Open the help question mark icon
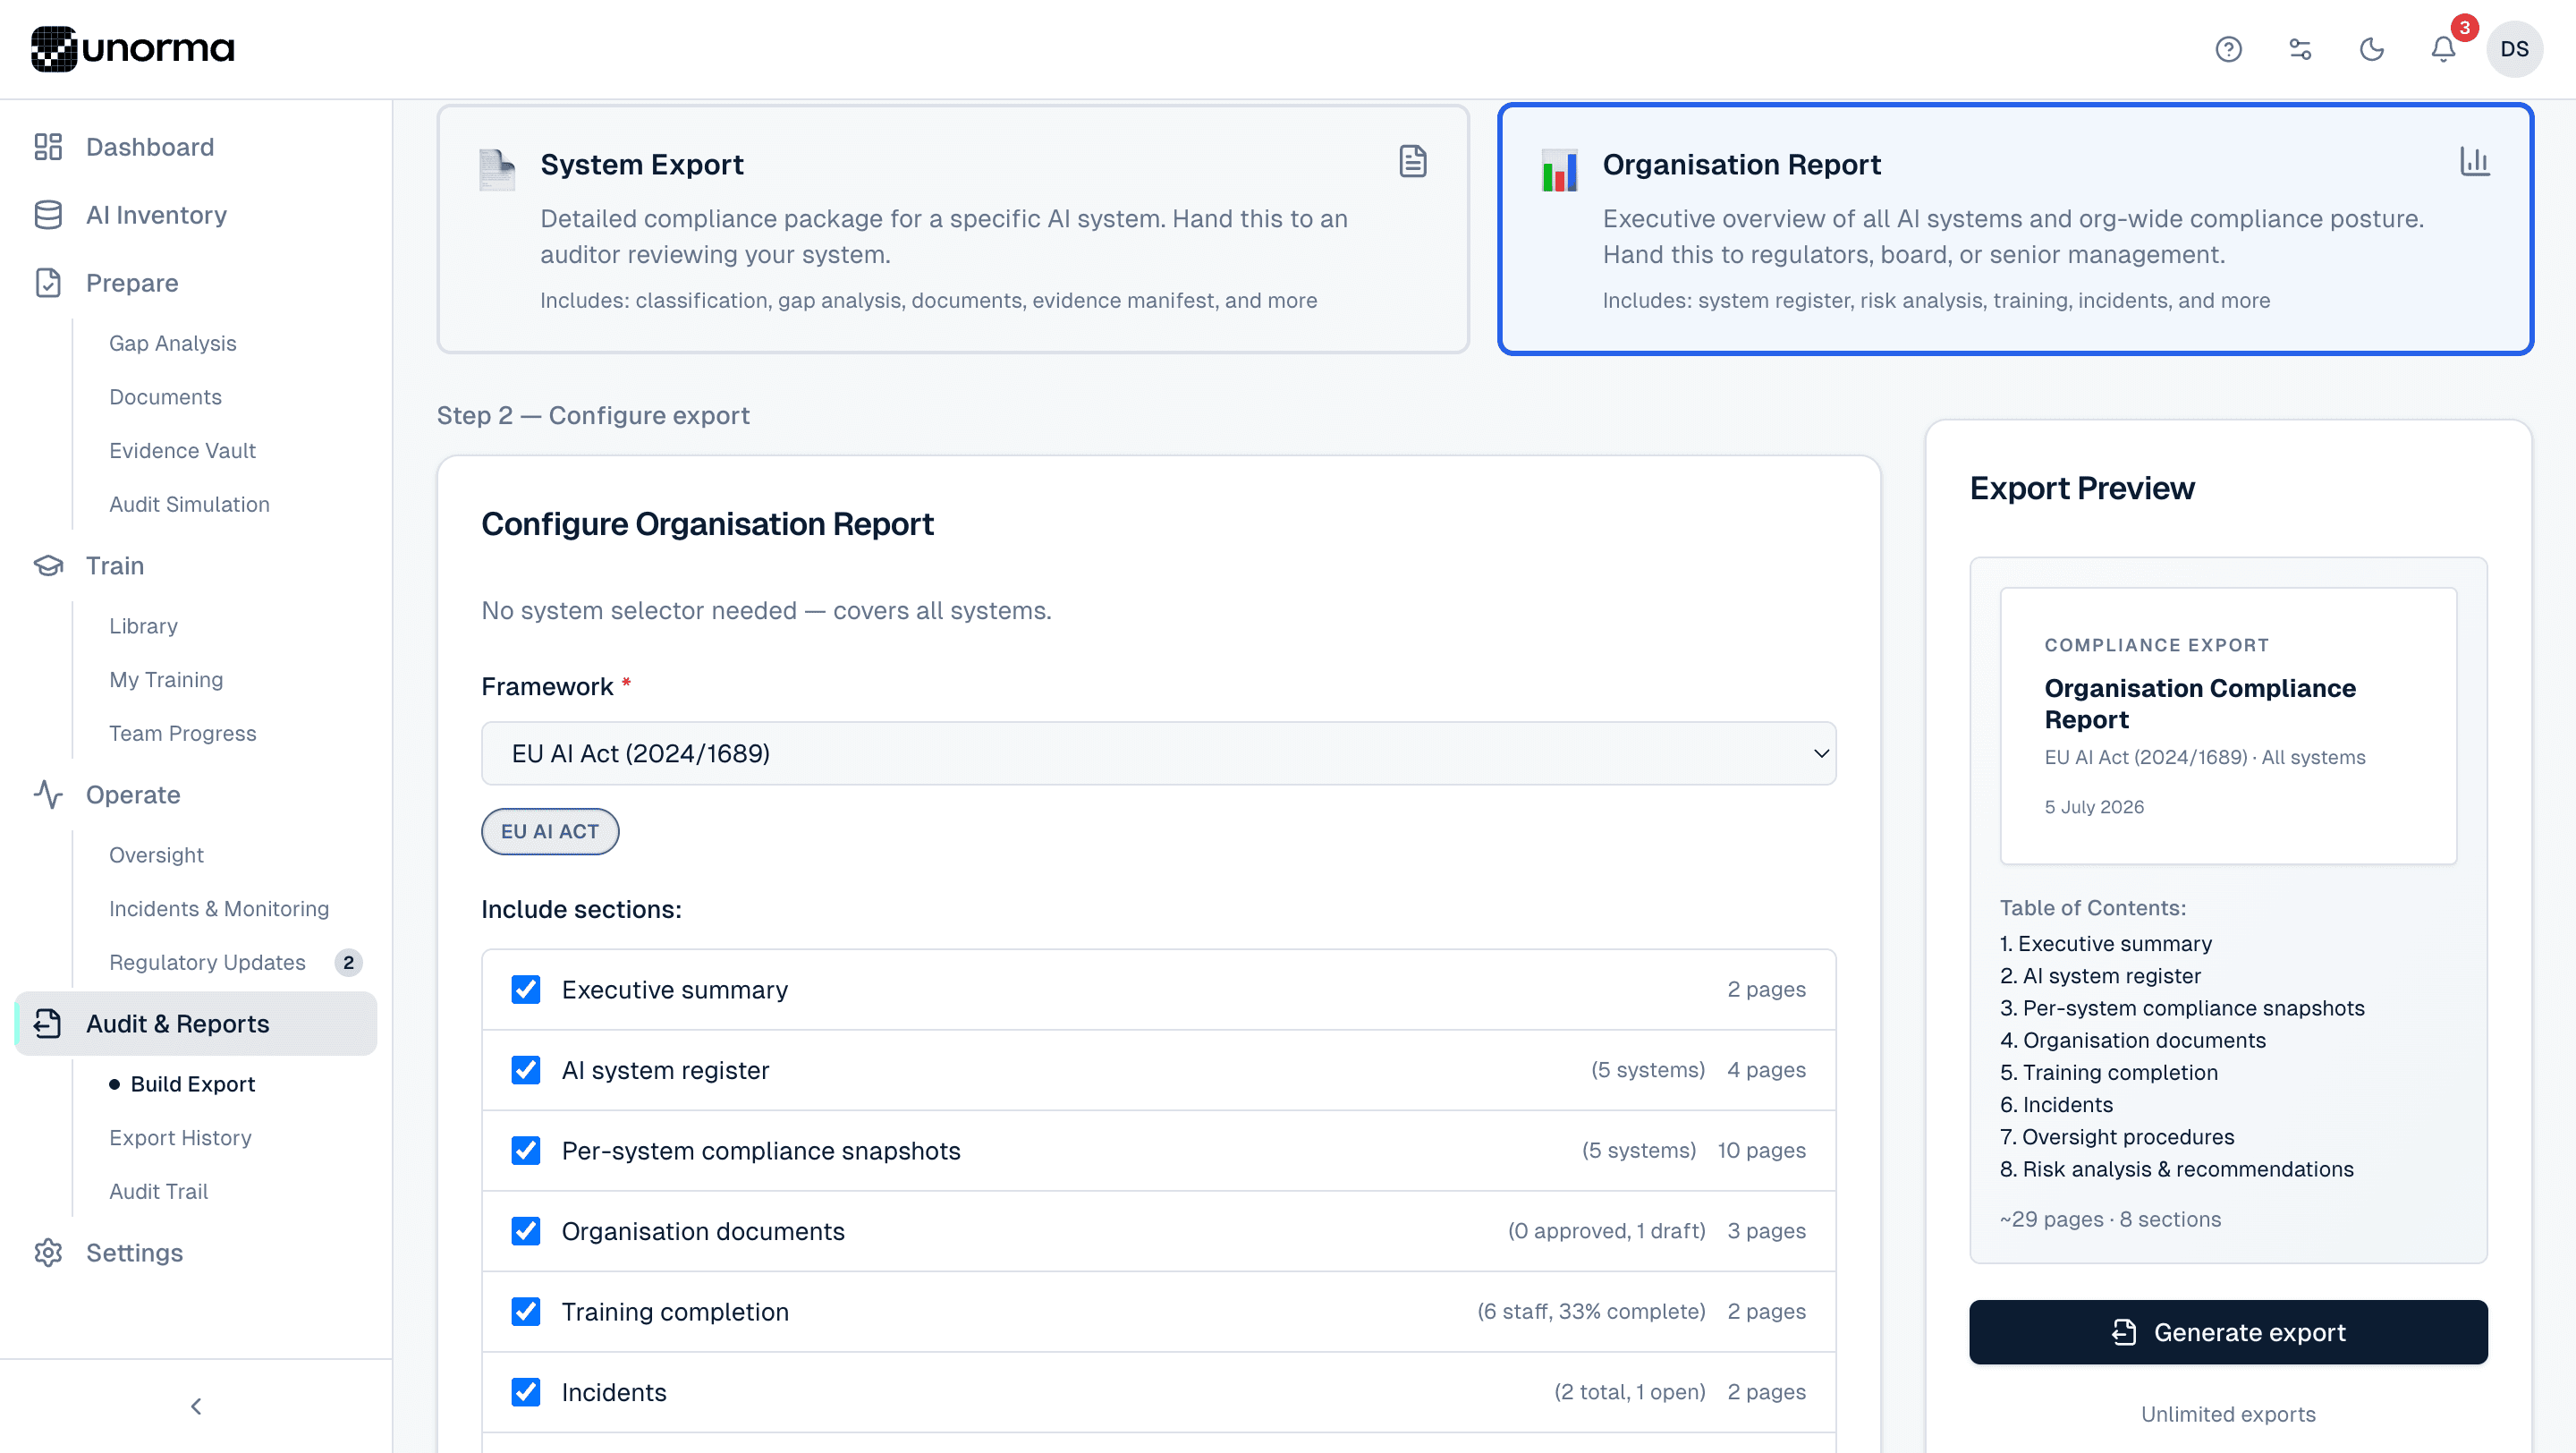Screen dimensions: 2576x1453 (2228, 49)
